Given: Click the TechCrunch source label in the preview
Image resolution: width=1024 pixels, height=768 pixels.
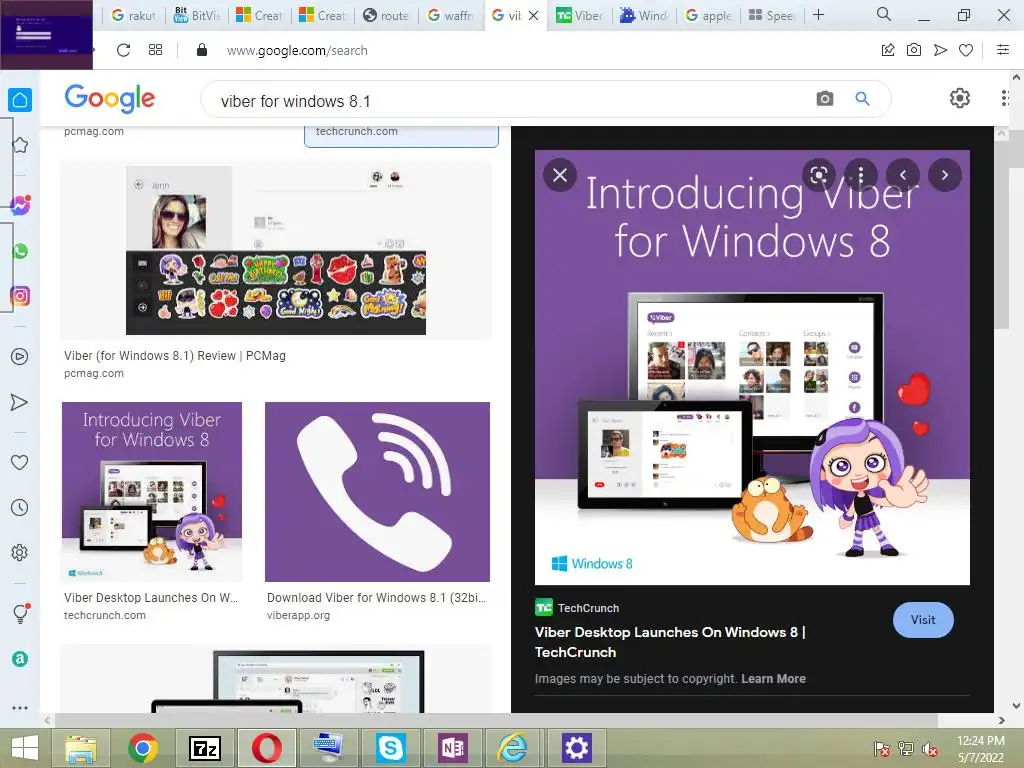Looking at the screenshot, I should click(x=577, y=607).
